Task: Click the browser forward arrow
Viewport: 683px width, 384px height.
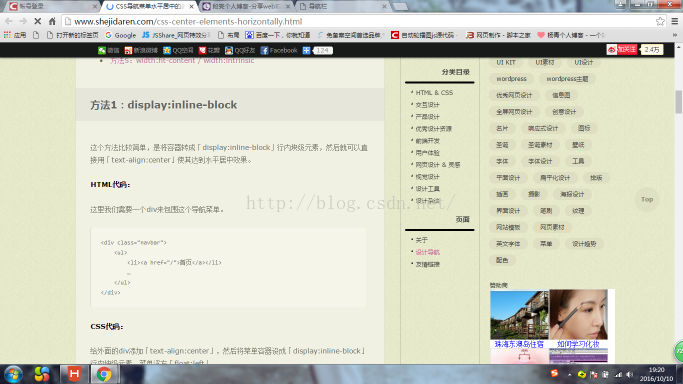Action: [x=23, y=21]
